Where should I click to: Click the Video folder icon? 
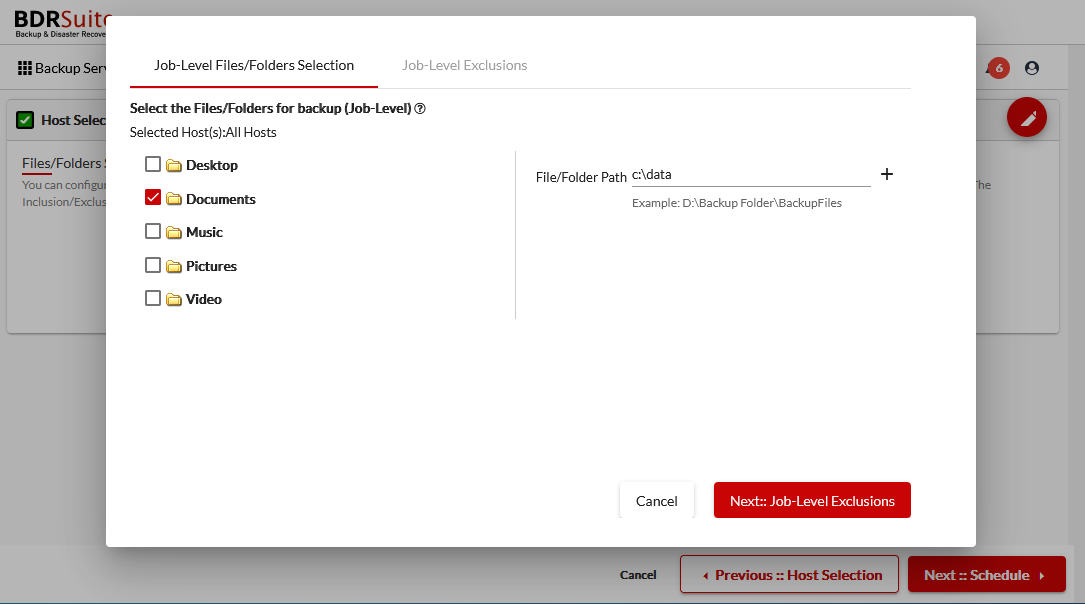(176, 298)
